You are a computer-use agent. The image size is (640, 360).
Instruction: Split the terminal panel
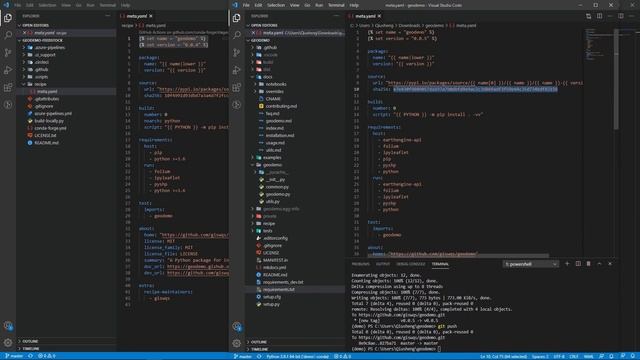click(x=578, y=264)
